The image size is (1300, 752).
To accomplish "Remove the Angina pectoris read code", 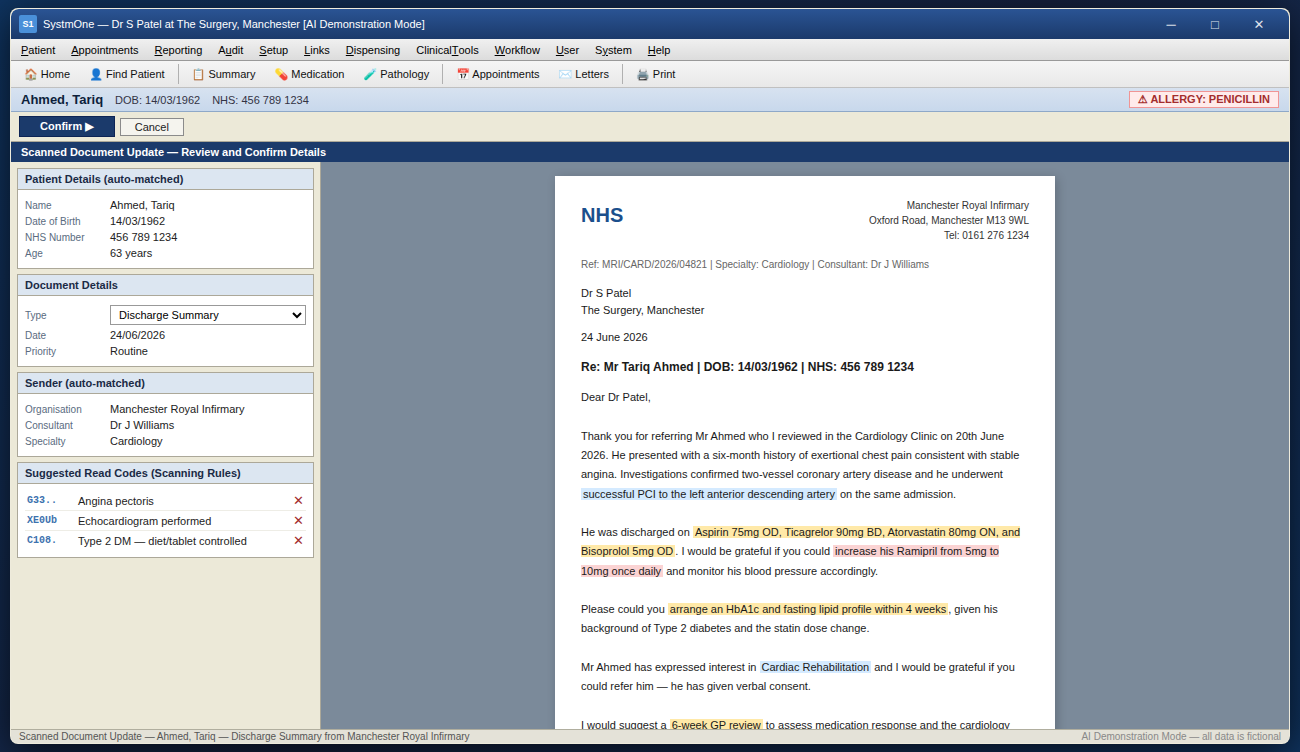I will [298, 501].
